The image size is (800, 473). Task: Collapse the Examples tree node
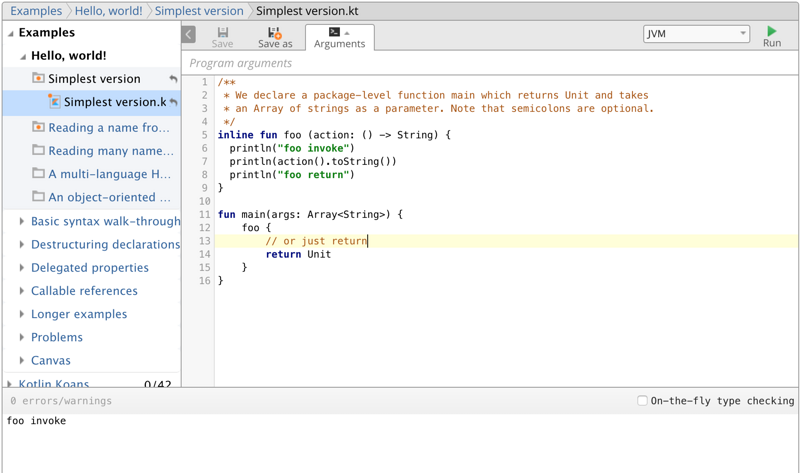tap(11, 33)
